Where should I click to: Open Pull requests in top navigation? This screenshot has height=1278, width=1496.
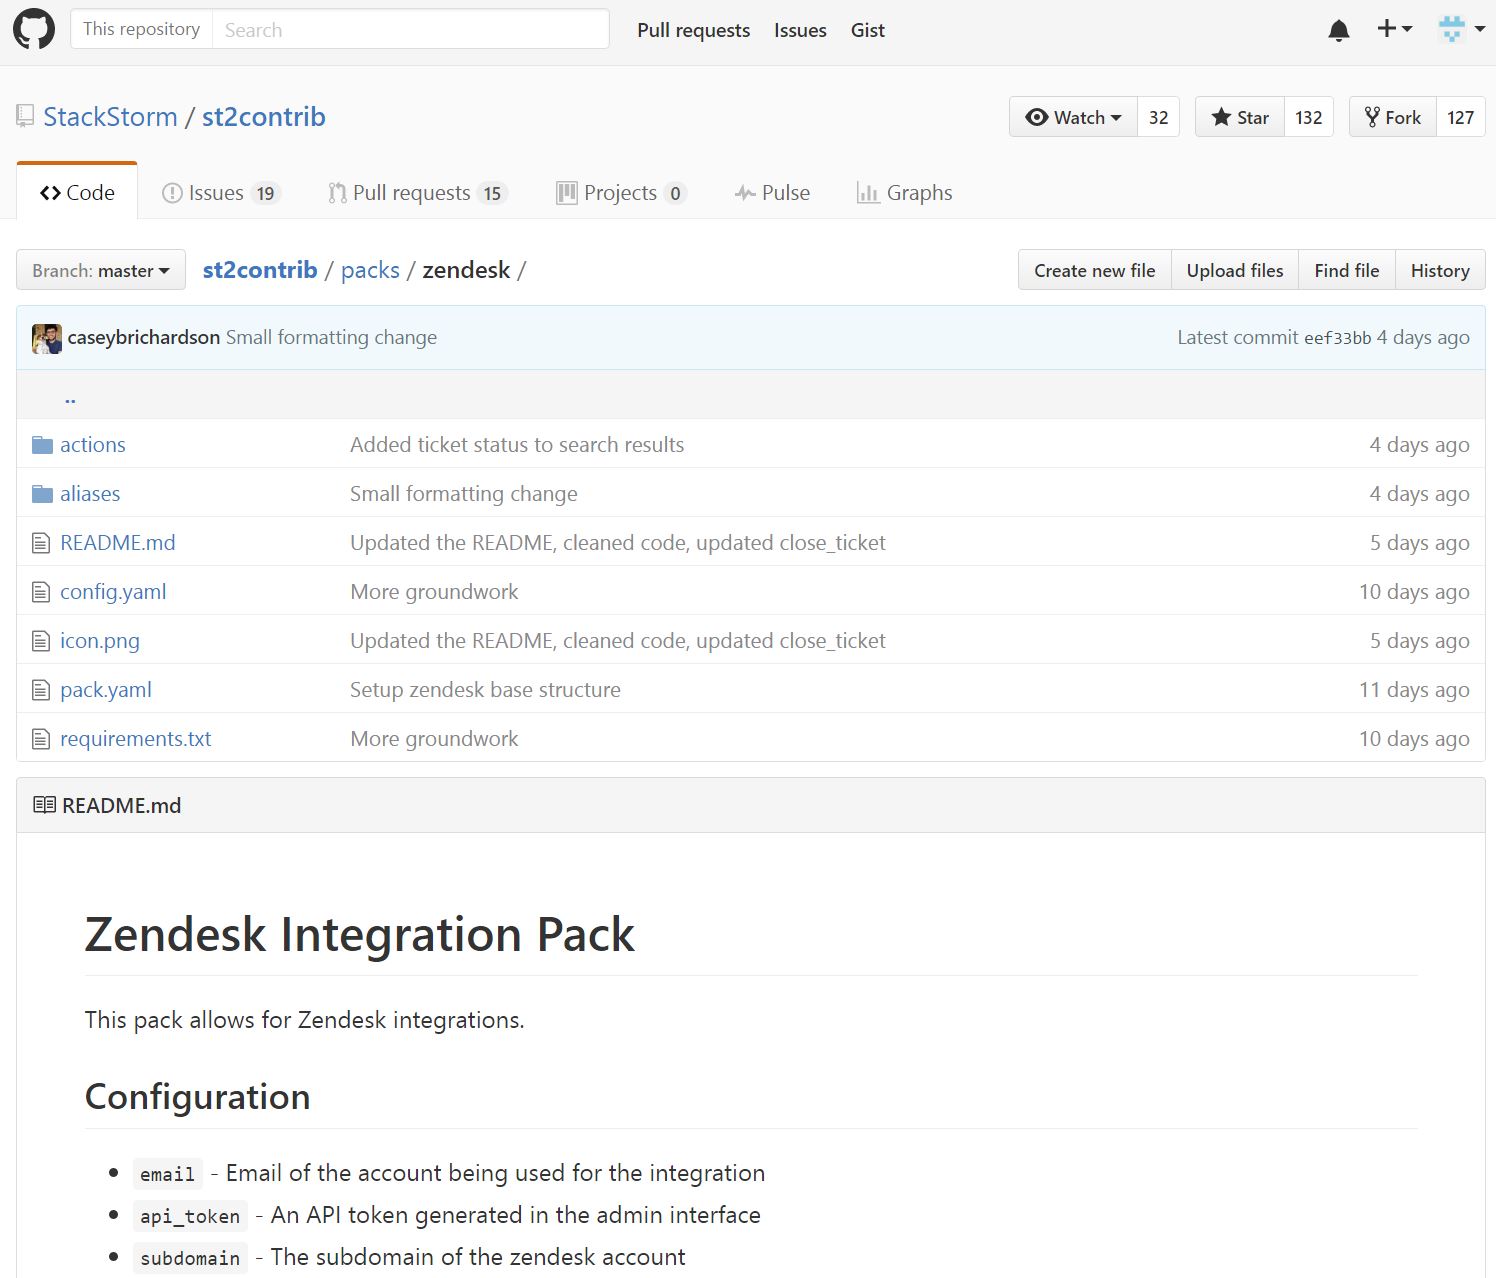coord(693,30)
